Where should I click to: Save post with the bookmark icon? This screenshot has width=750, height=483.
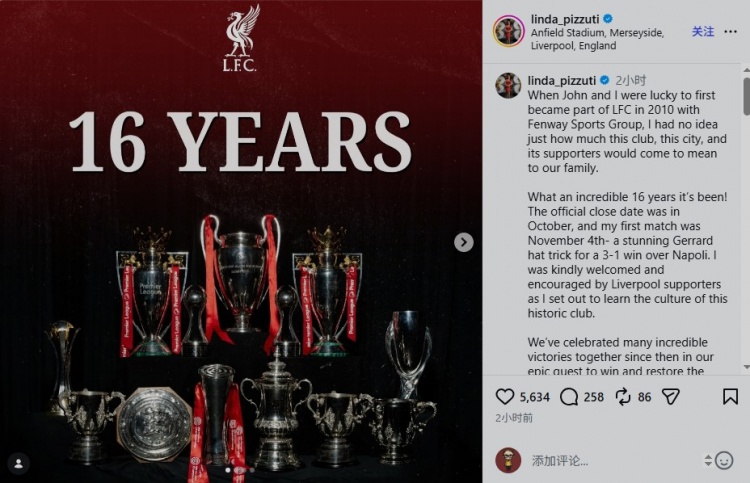click(730, 396)
